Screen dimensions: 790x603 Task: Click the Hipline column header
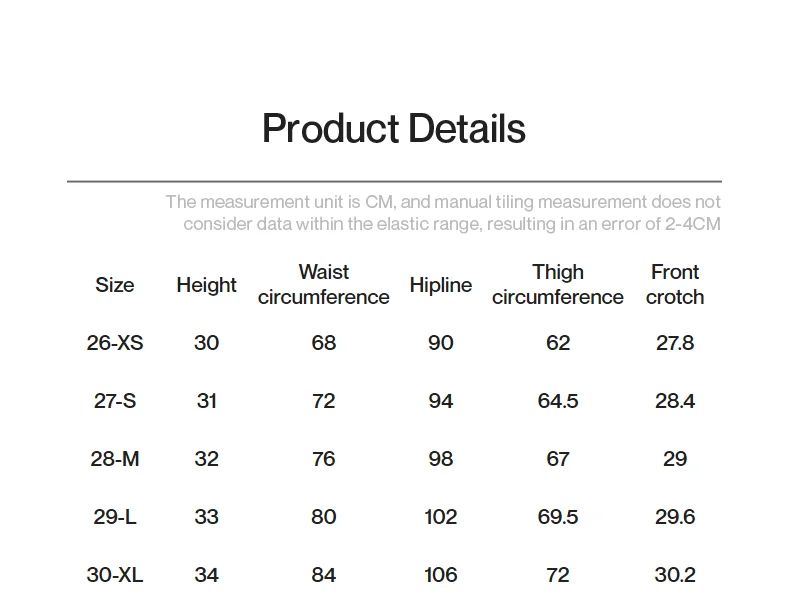point(440,285)
